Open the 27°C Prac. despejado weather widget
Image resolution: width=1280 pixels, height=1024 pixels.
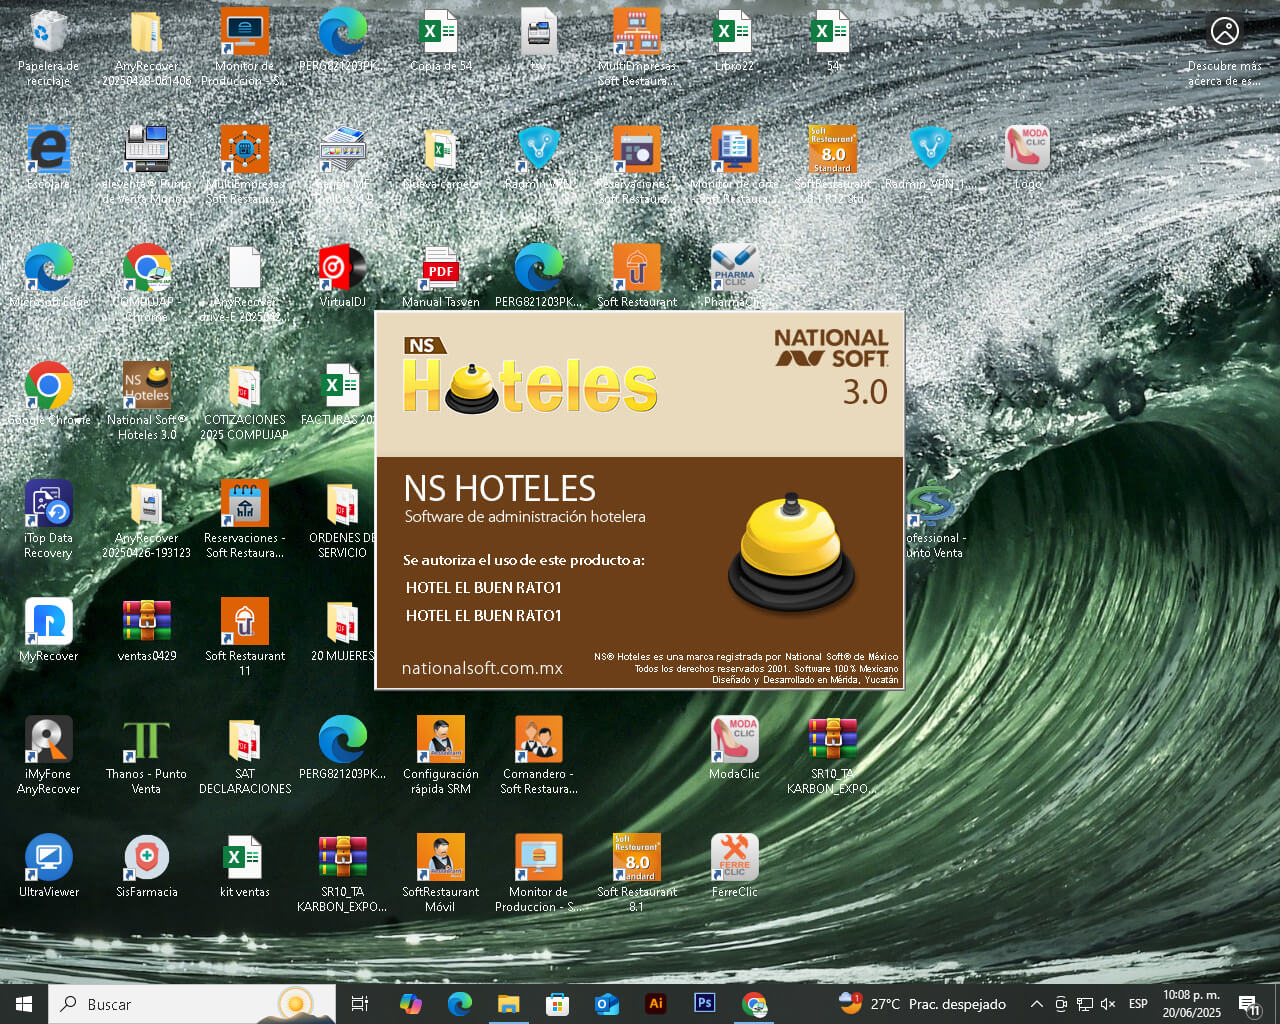pos(922,1004)
